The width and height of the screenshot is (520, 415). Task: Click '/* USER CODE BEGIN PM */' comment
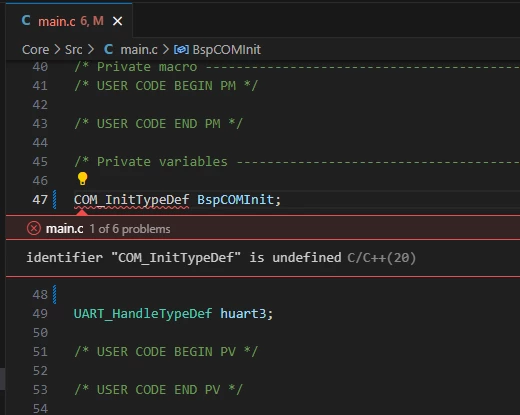click(166, 86)
